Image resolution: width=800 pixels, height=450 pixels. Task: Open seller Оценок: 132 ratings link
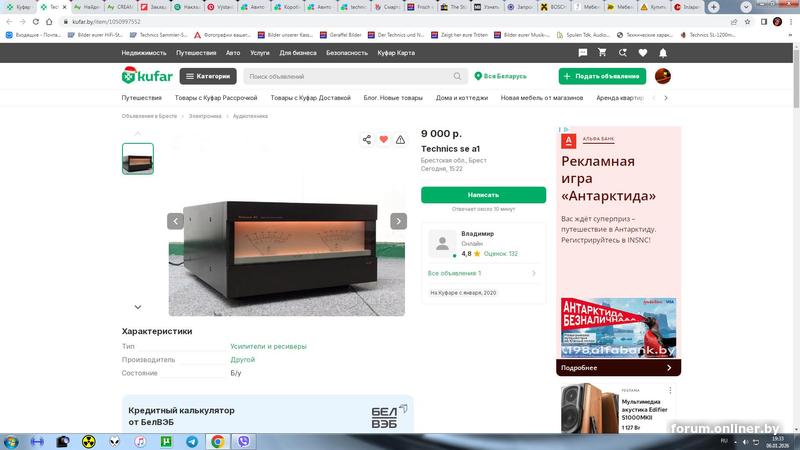(x=501, y=254)
